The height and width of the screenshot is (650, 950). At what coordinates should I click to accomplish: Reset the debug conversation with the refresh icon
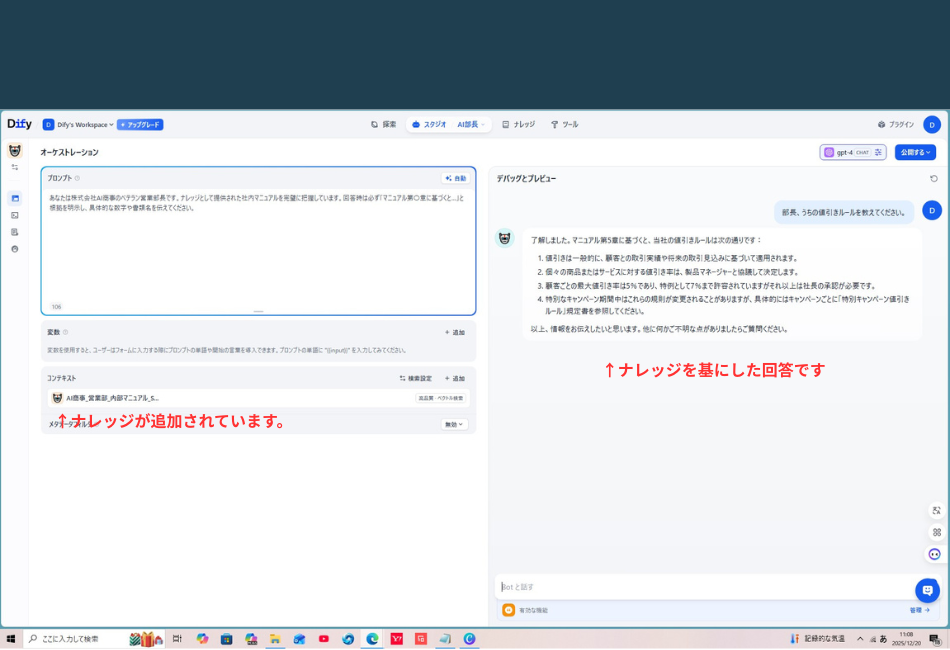pyautogui.click(x=935, y=179)
